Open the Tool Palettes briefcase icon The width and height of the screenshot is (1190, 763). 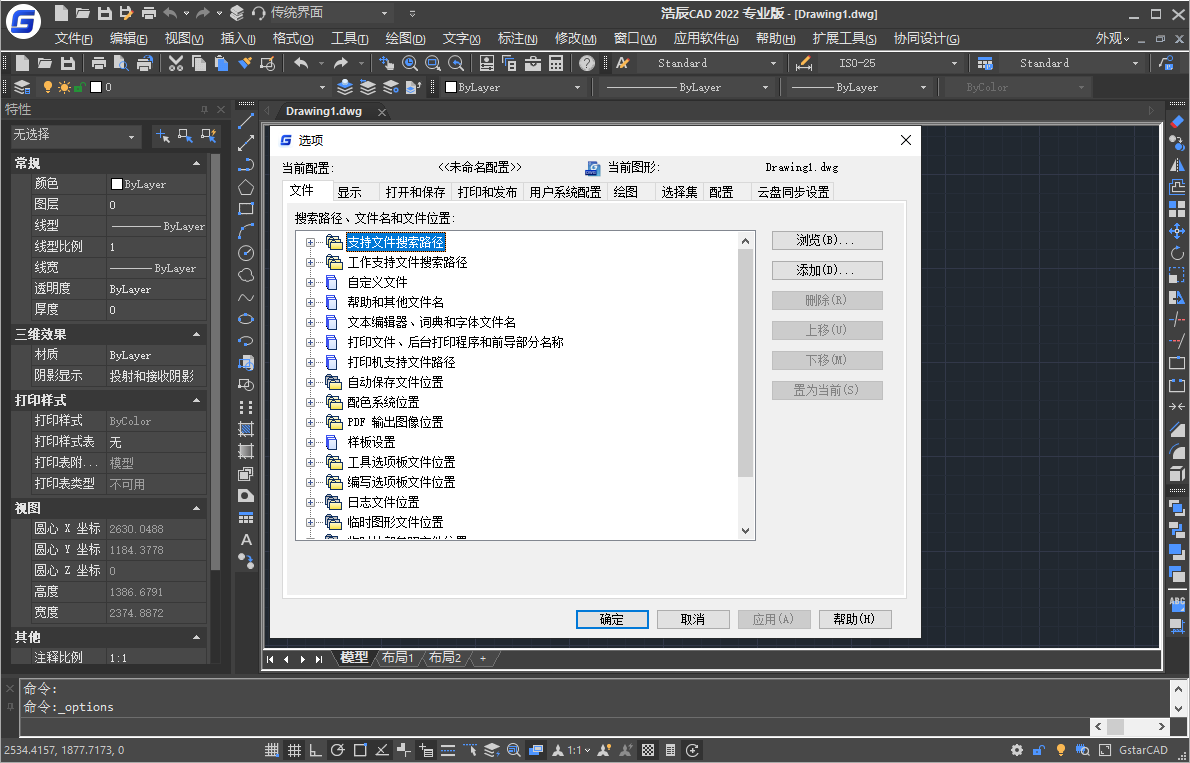click(533, 63)
